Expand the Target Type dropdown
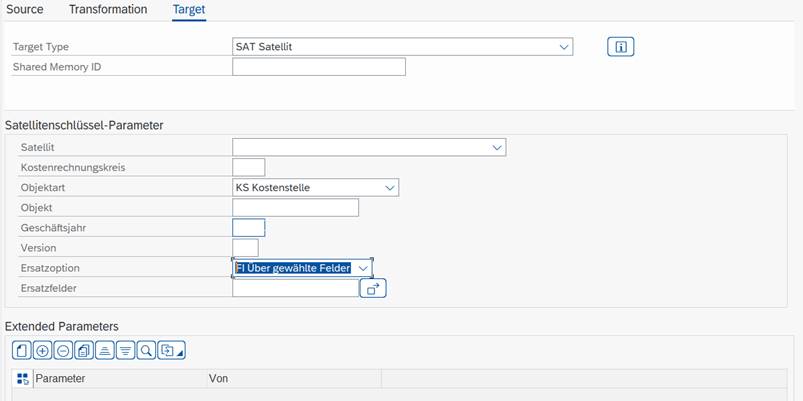 [x=564, y=47]
